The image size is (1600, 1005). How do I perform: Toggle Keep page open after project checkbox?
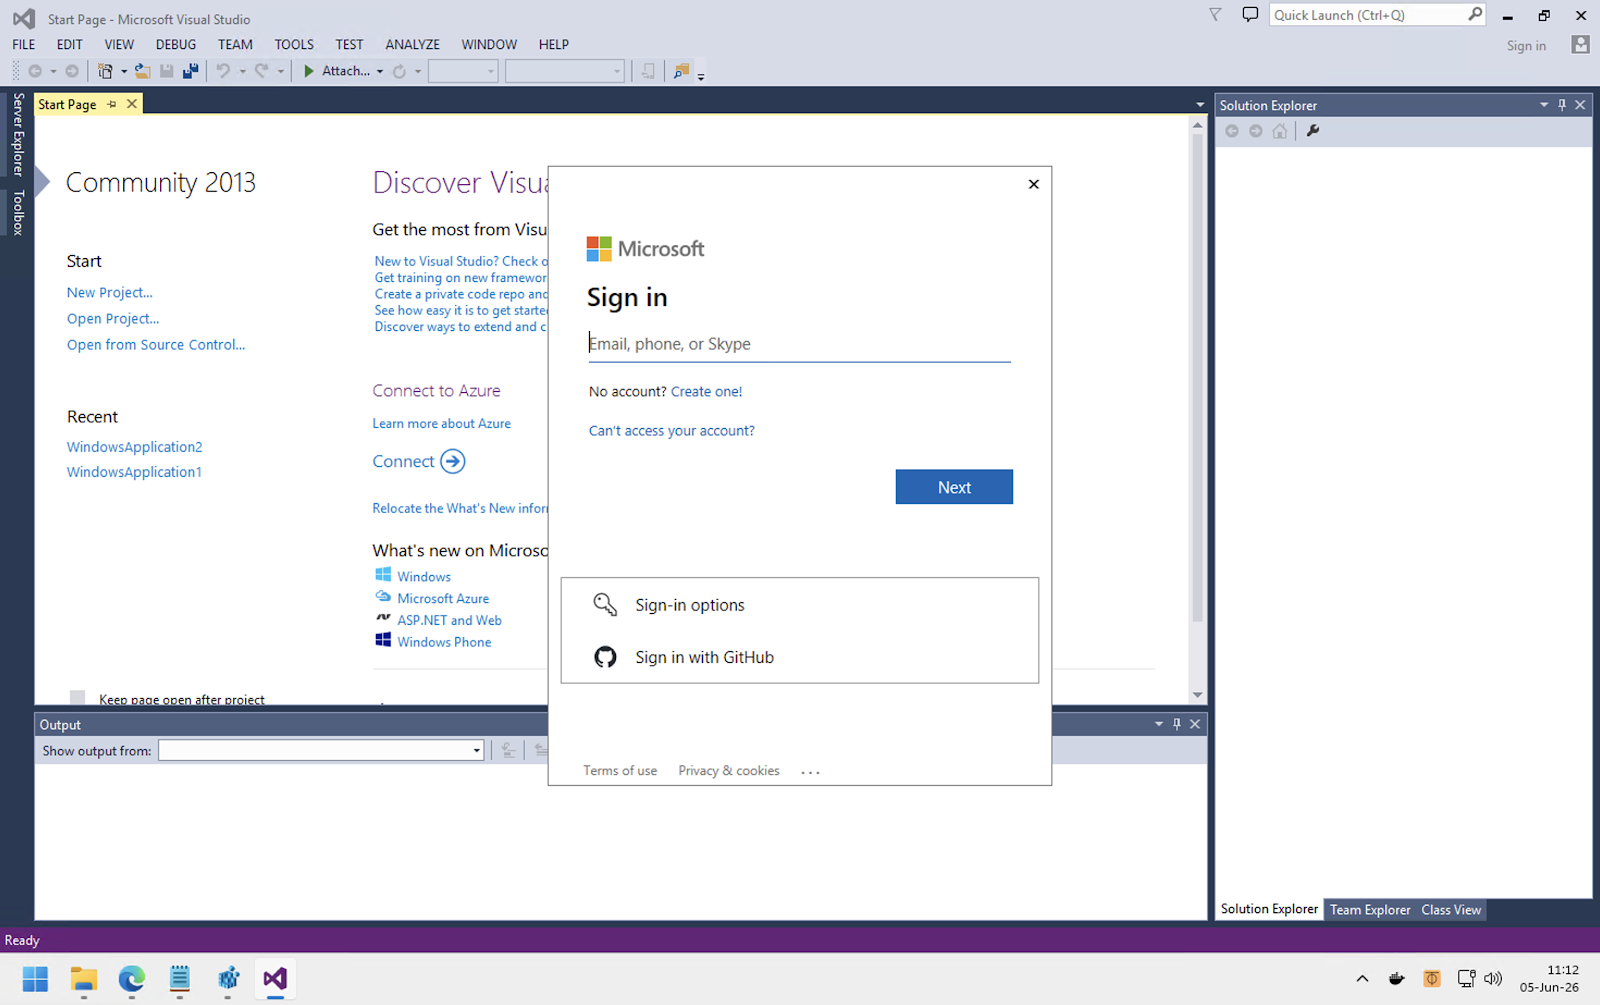[77, 697]
